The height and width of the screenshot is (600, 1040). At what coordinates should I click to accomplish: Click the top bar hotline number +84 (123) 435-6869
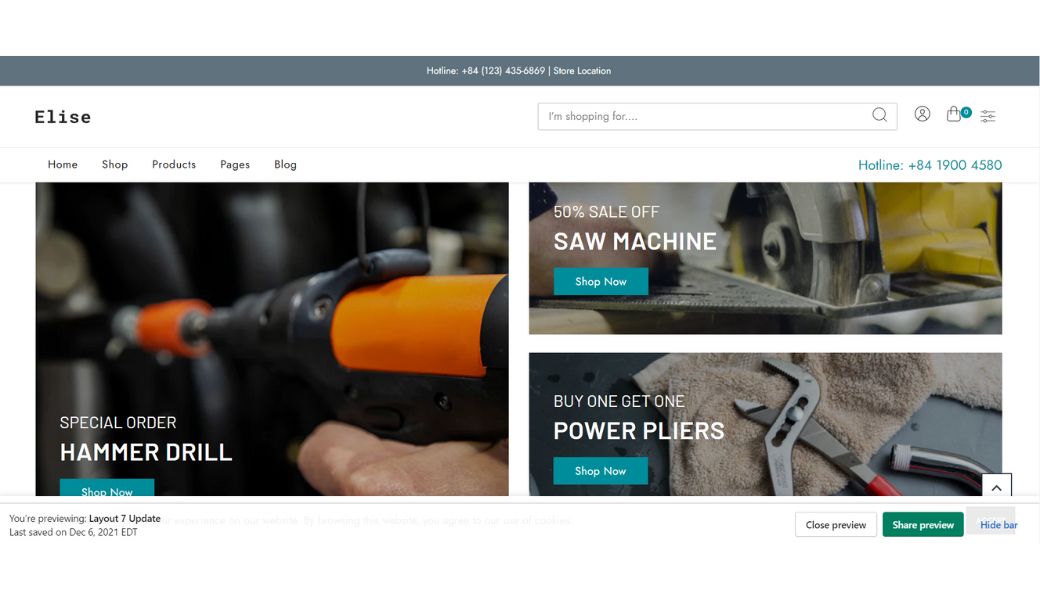pos(503,71)
